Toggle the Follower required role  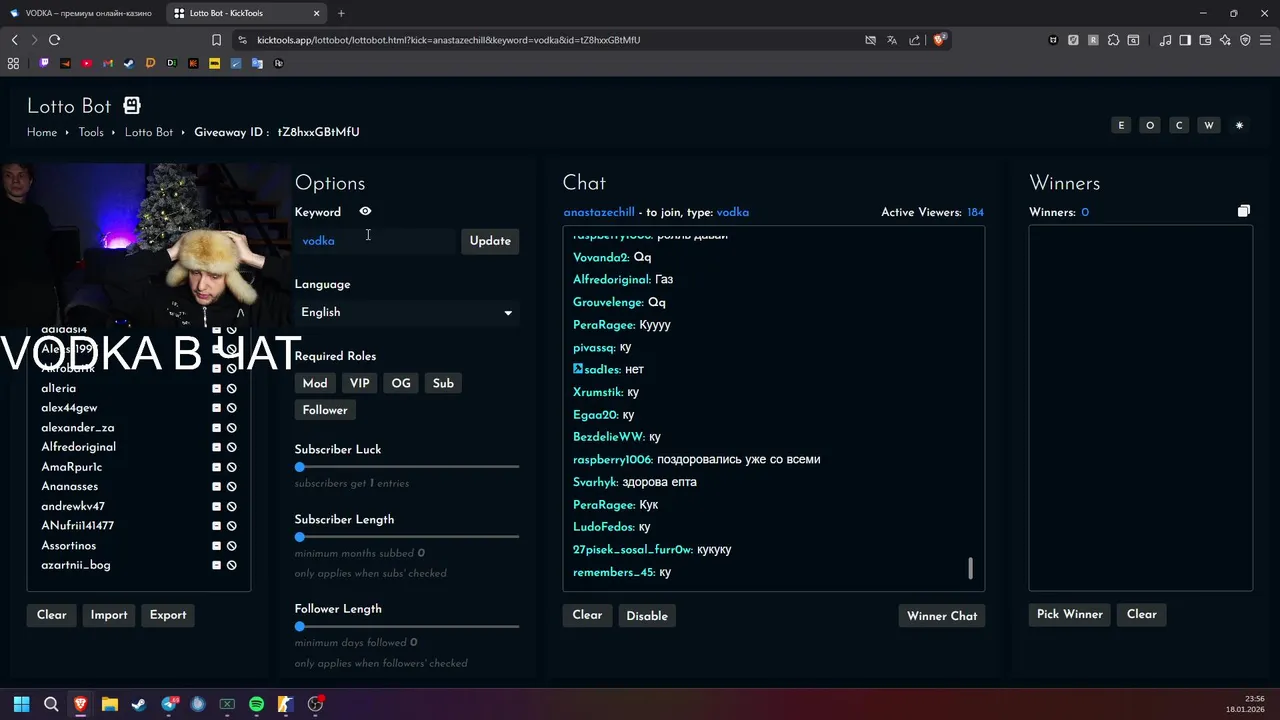(x=325, y=410)
